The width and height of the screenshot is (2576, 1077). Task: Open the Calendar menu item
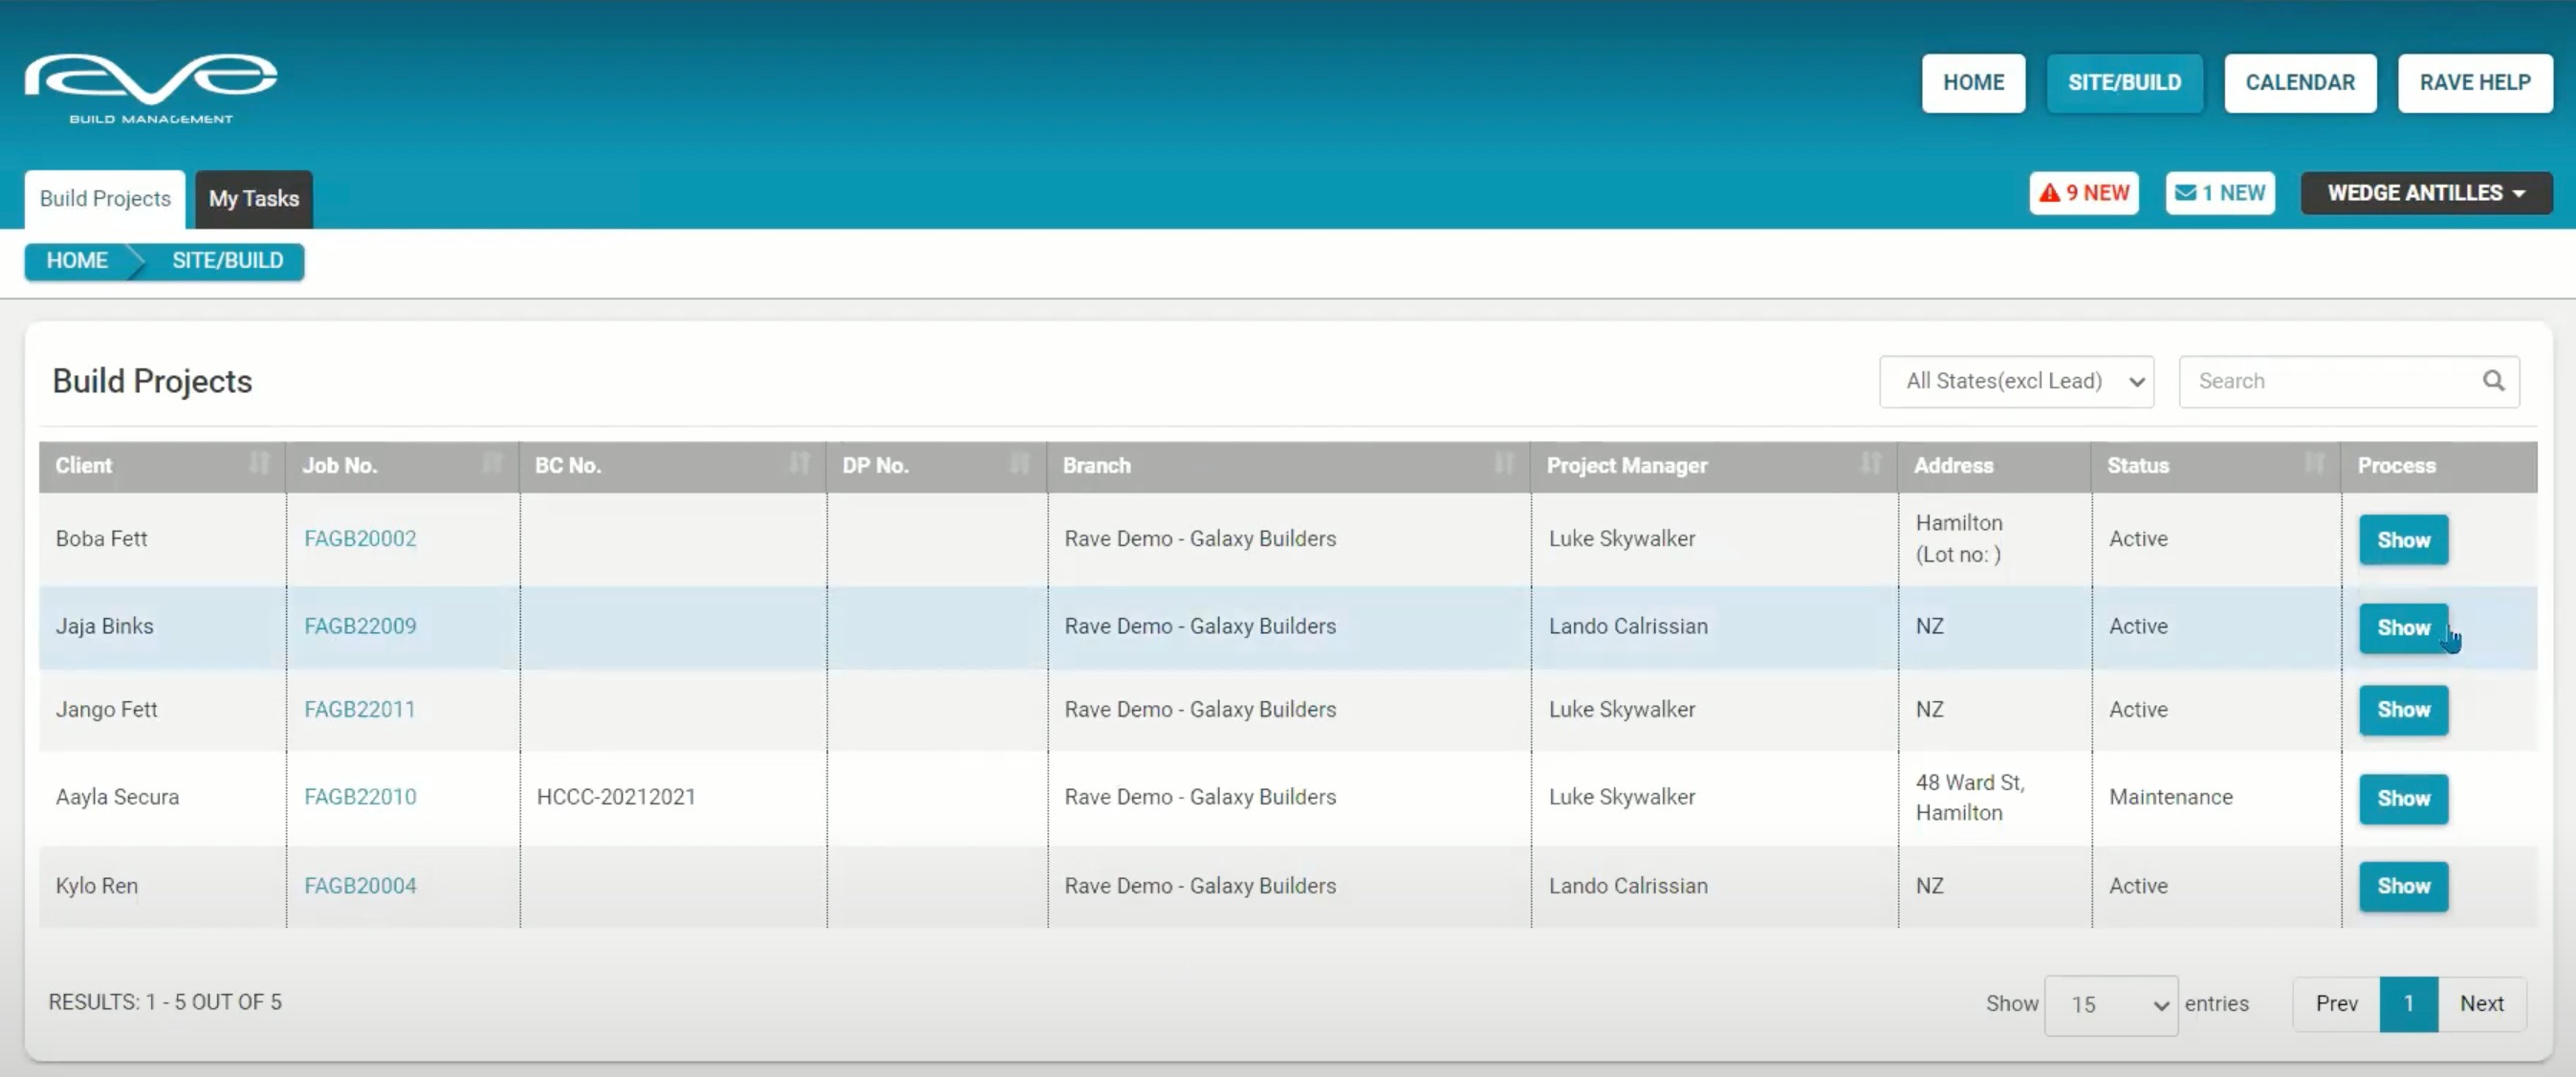click(2299, 83)
